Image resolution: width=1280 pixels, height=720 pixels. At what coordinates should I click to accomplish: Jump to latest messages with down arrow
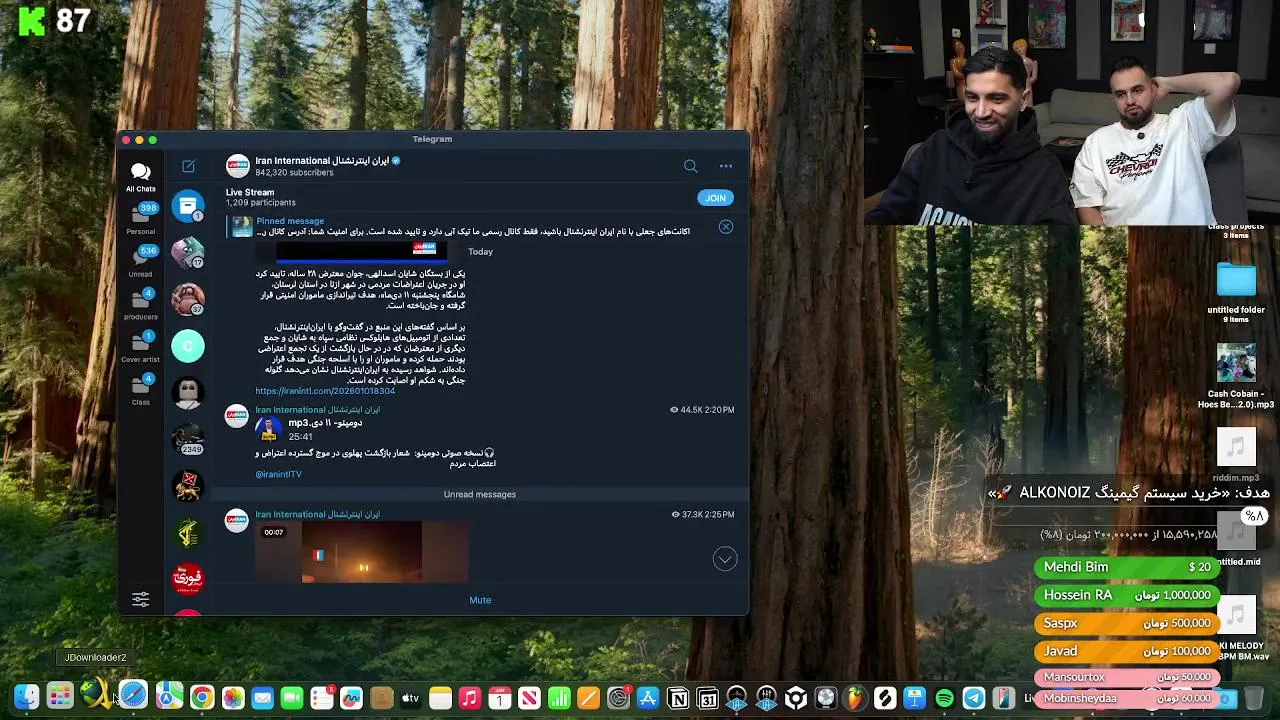point(725,559)
